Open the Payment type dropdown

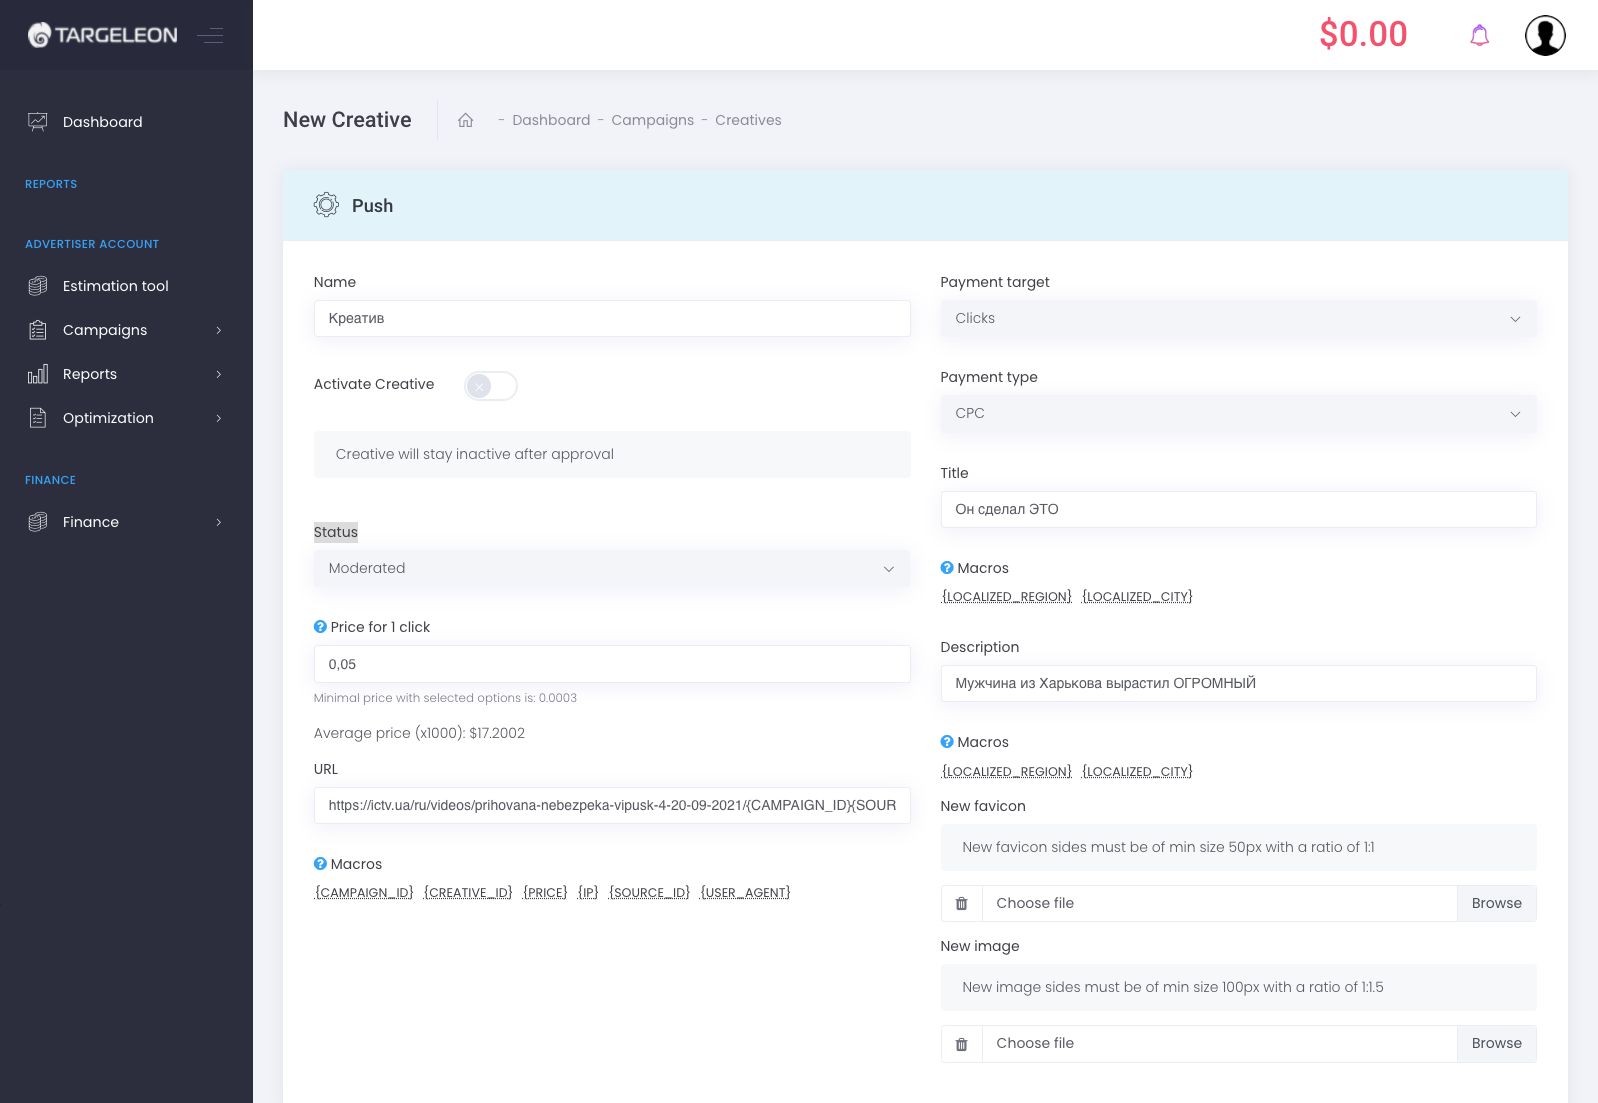click(1237, 413)
